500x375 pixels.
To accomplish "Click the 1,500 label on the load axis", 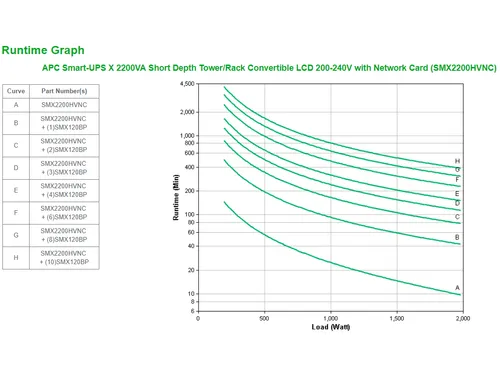I will pos(397,318).
